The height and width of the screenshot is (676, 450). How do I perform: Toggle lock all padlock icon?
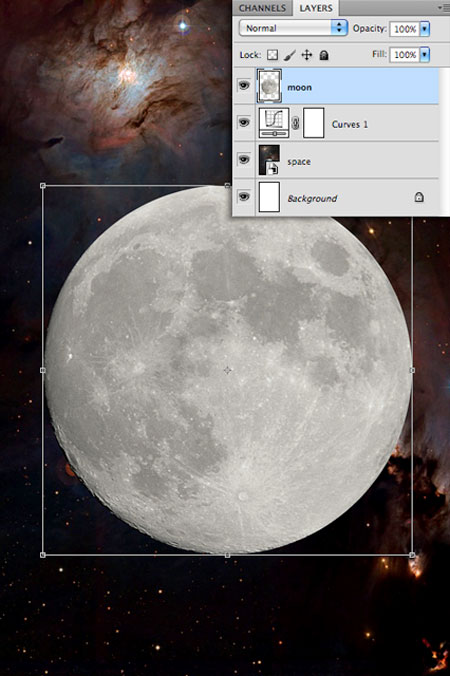point(324,55)
